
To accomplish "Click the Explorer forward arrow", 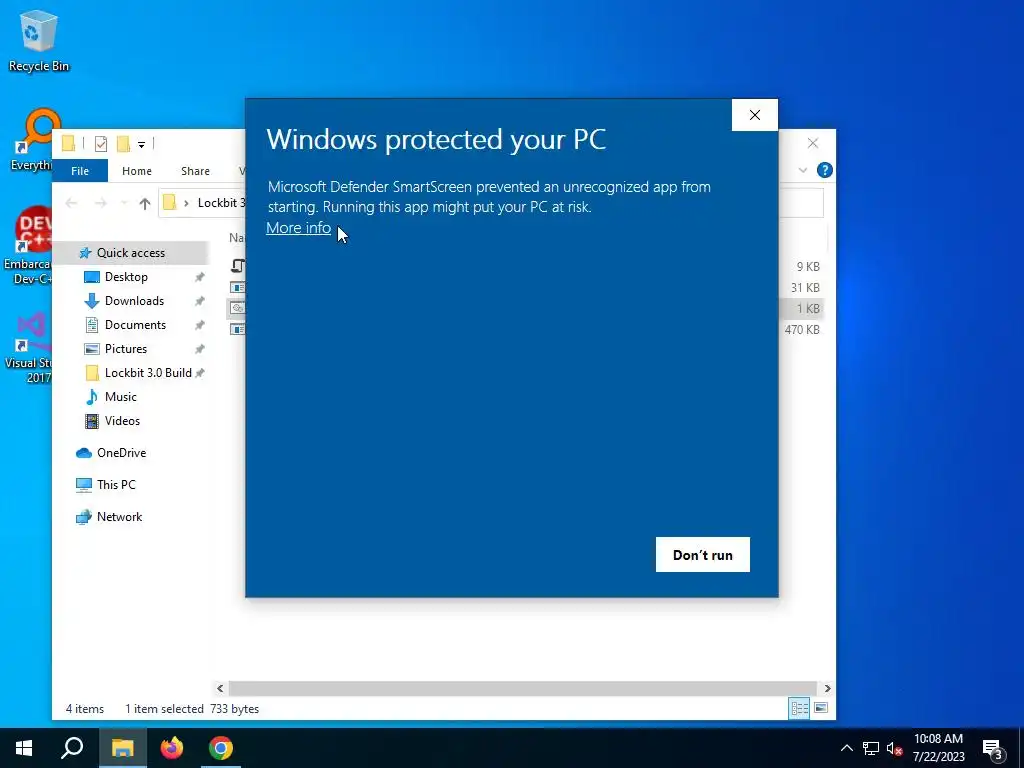I will click(x=101, y=203).
